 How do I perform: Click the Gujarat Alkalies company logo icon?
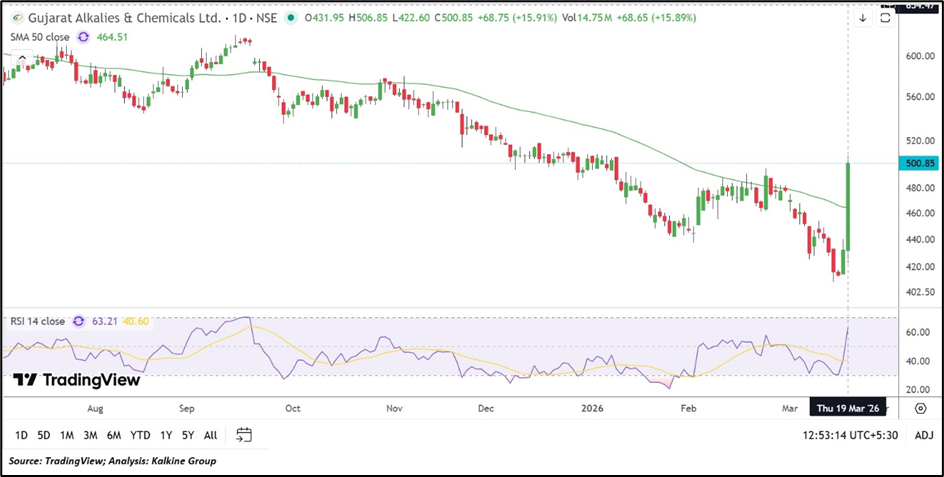[x=13, y=18]
